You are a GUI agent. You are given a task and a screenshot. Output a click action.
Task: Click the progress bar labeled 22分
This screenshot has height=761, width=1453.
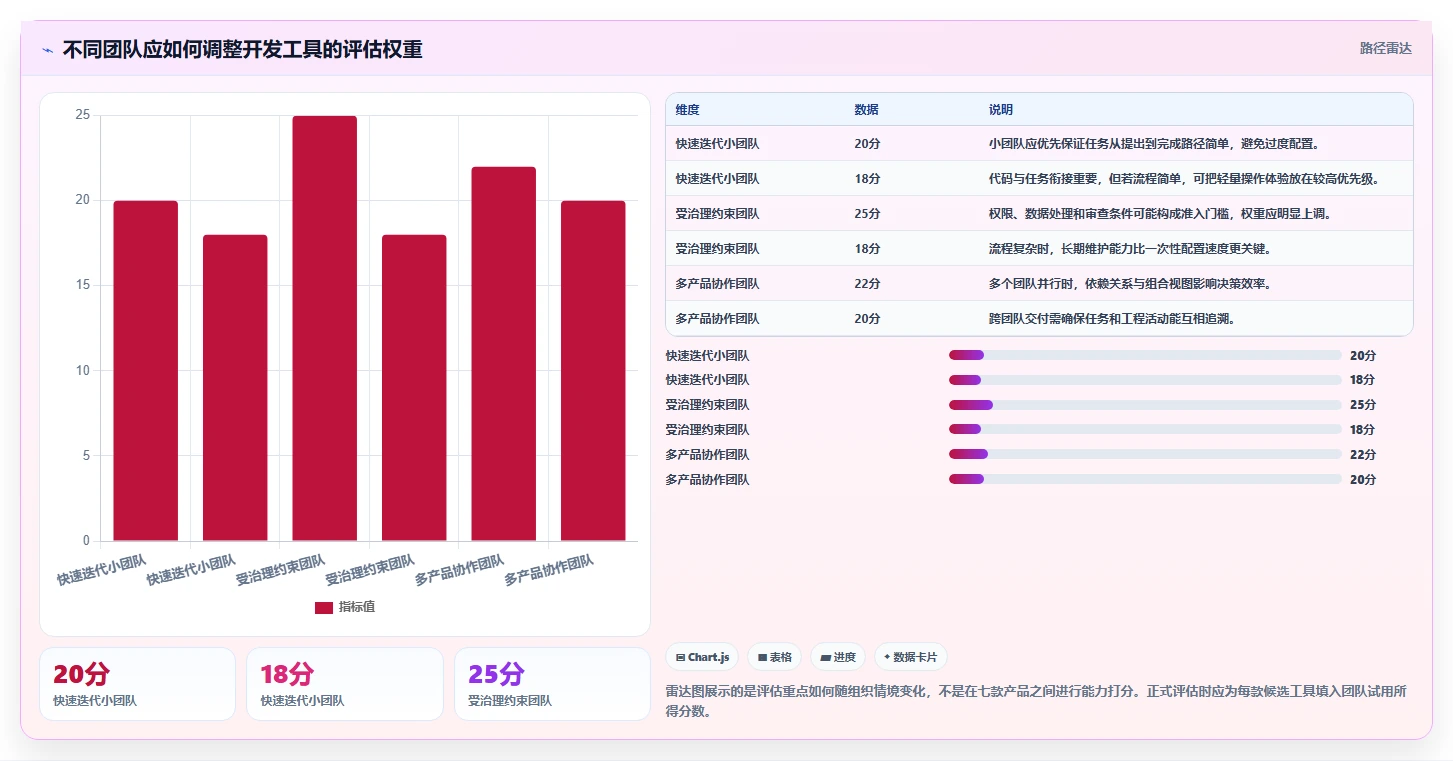click(x=1145, y=455)
